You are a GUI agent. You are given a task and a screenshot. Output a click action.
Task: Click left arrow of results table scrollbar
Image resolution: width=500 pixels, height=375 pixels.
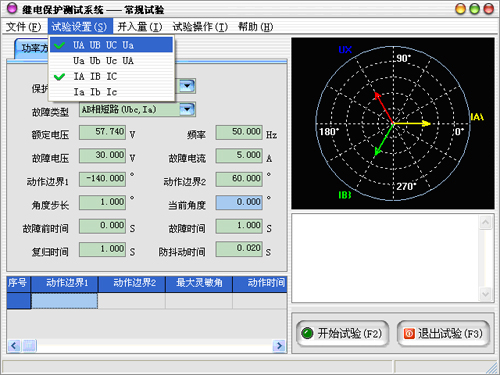click(x=14, y=346)
